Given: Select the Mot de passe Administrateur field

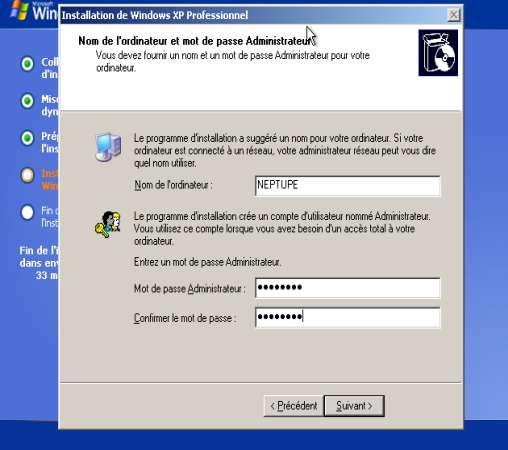Looking at the screenshot, I should click(x=347, y=287).
